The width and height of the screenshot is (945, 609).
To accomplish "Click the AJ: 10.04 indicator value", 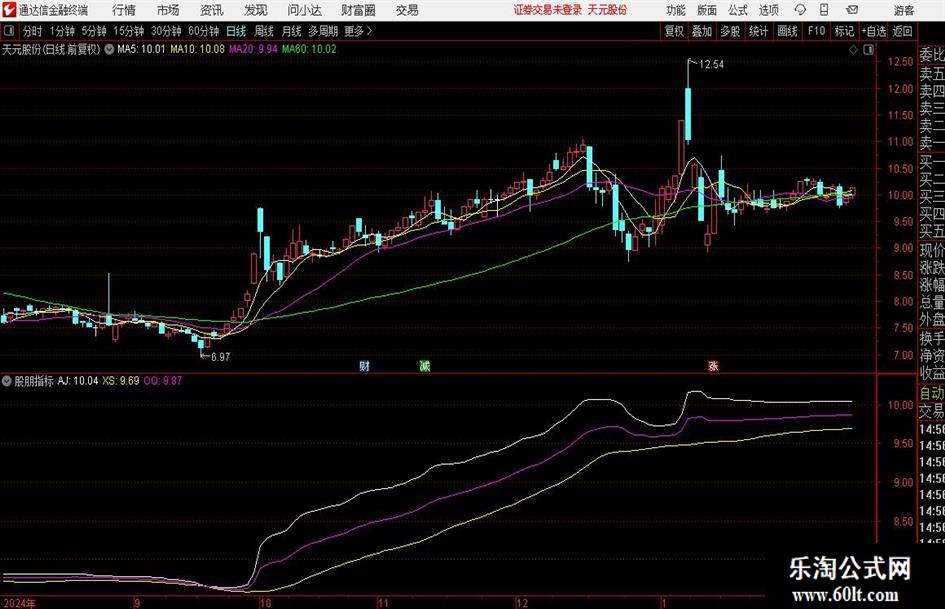I will pyautogui.click(x=78, y=381).
